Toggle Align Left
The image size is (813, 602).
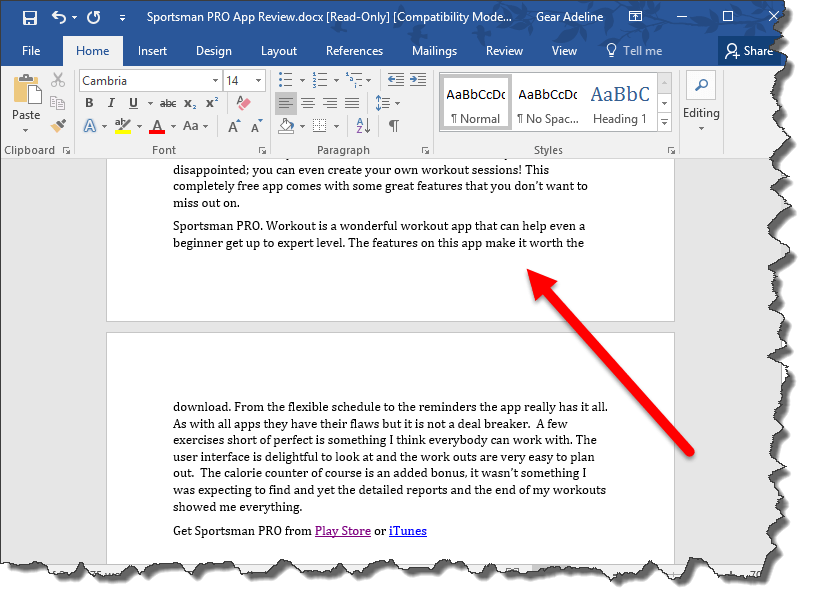(286, 103)
